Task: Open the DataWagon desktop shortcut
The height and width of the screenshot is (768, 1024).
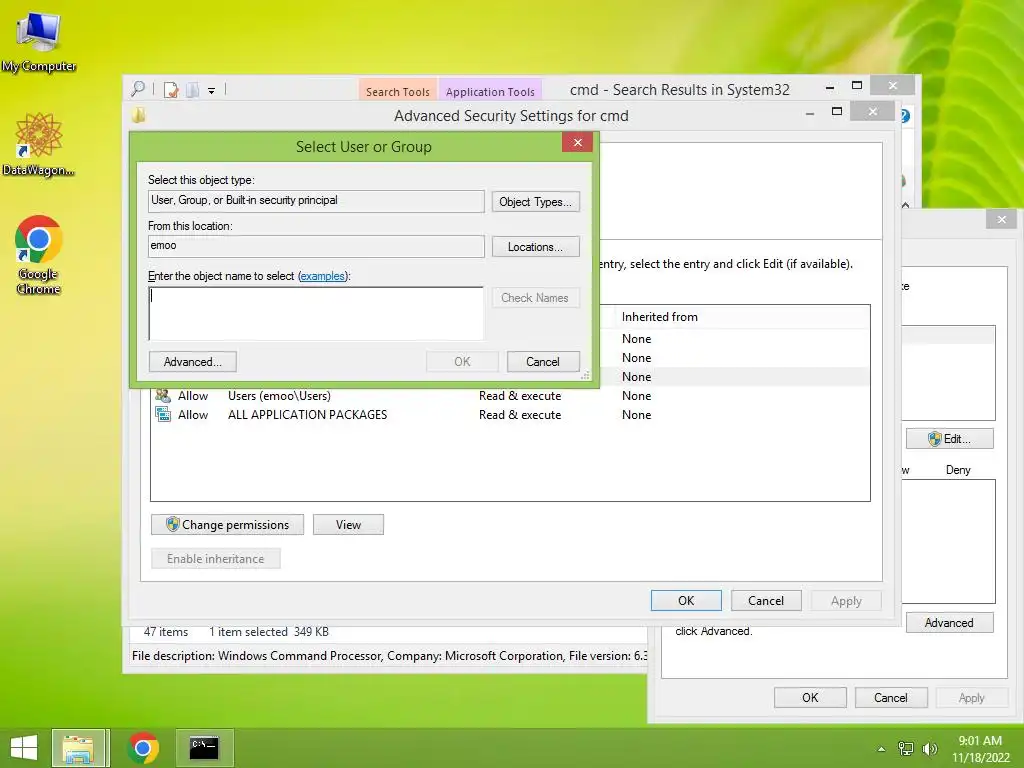Action: click(x=39, y=145)
